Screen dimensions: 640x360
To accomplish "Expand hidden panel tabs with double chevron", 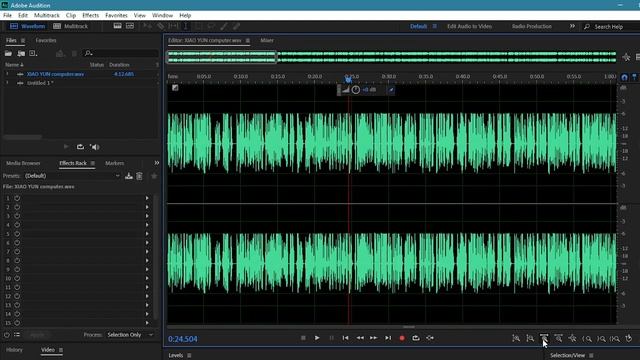I will point(157,163).
